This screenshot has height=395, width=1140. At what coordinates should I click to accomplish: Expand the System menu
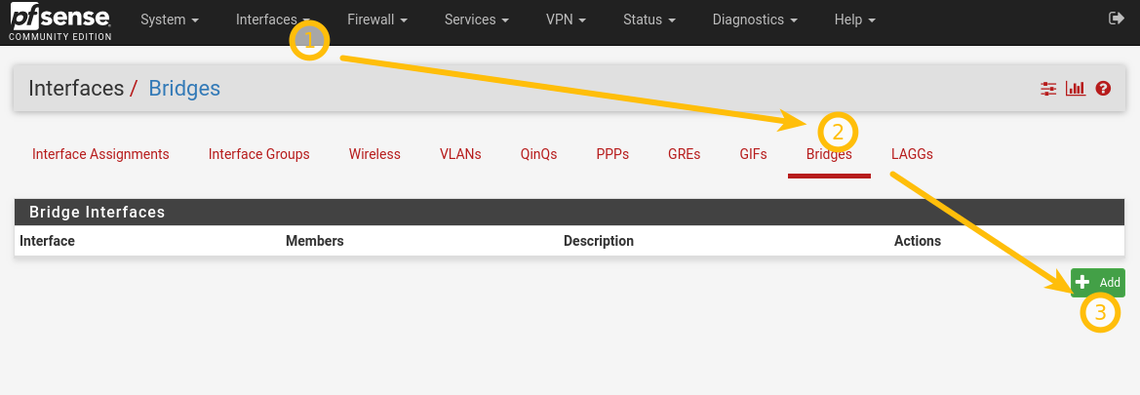click(169, 20)
